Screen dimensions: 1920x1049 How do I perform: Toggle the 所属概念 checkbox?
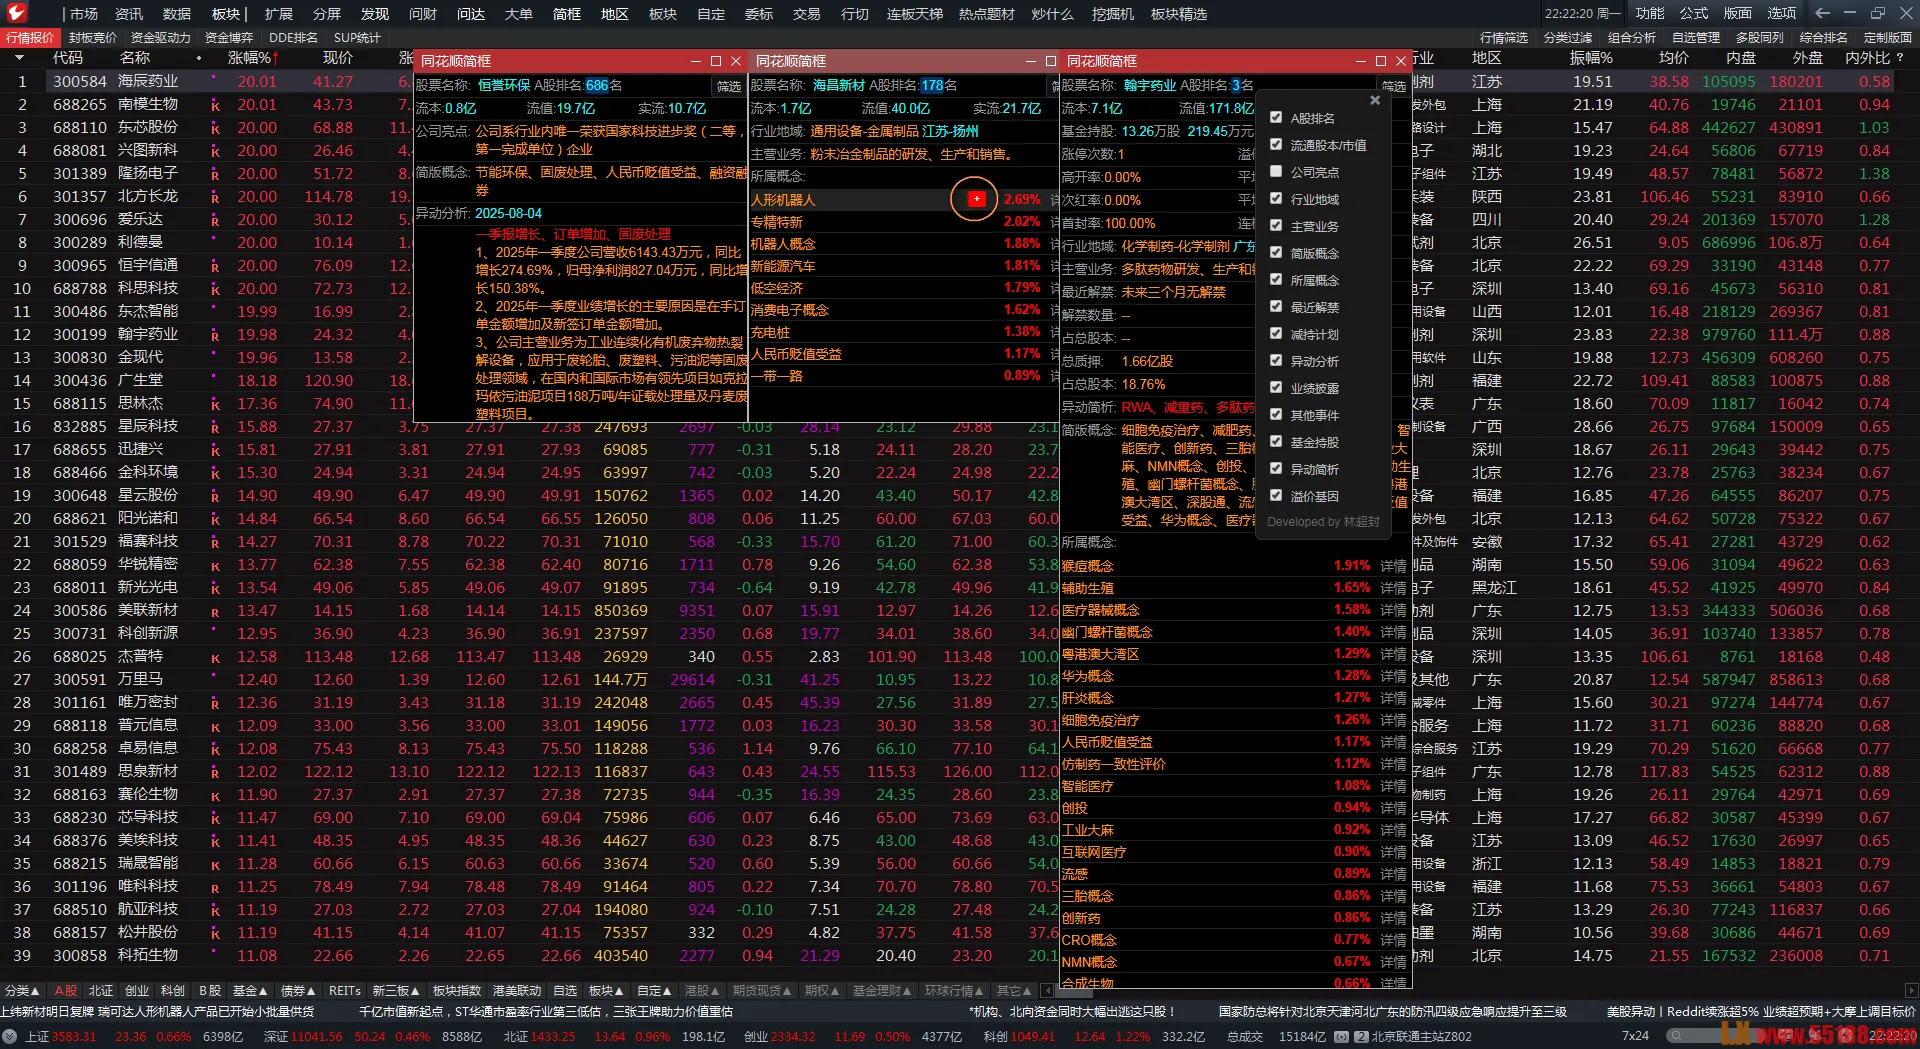pyautogui.click(x=1276, y=280)
